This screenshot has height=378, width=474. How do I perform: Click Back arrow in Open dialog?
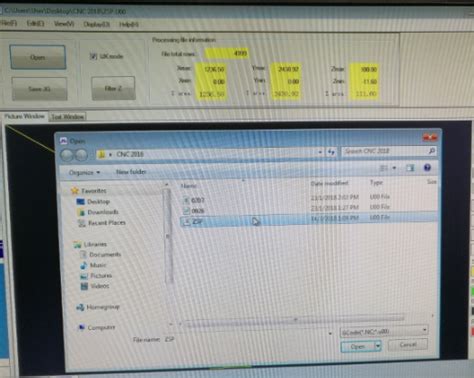[67, 155]
